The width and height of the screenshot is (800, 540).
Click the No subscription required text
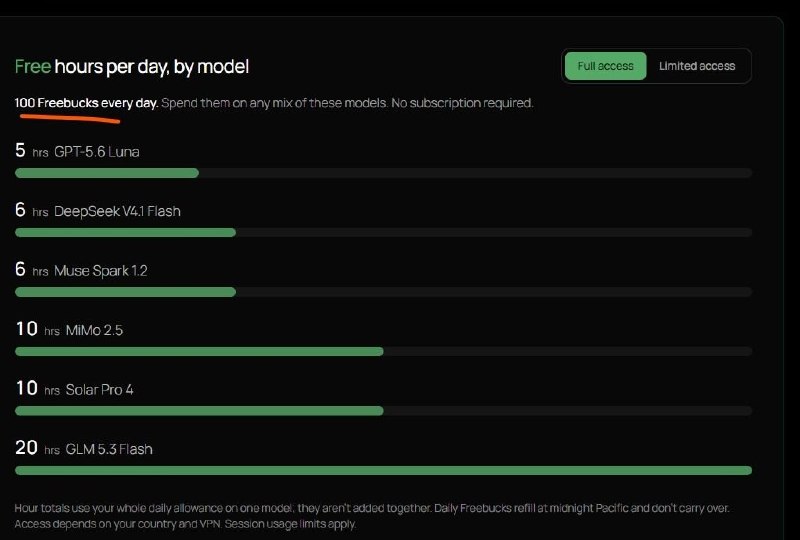point(462,103)
